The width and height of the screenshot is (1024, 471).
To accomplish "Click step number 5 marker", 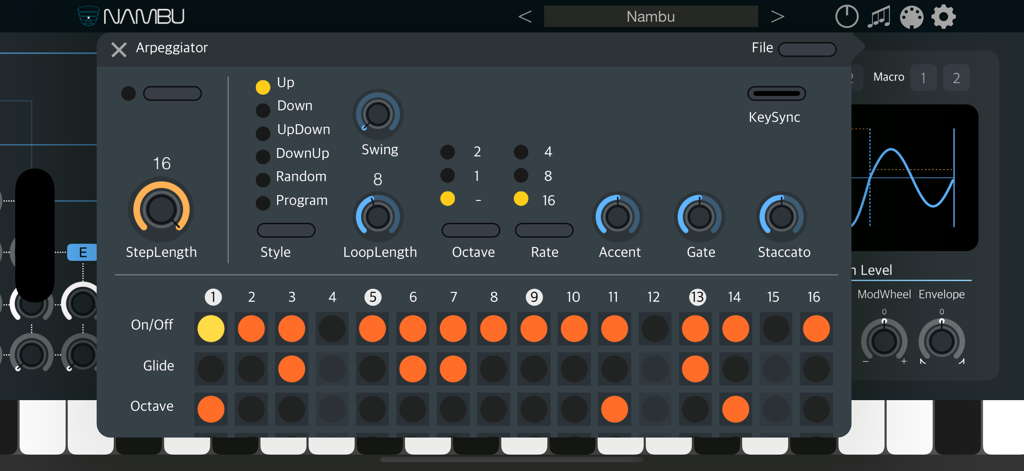I will [373, 297].
